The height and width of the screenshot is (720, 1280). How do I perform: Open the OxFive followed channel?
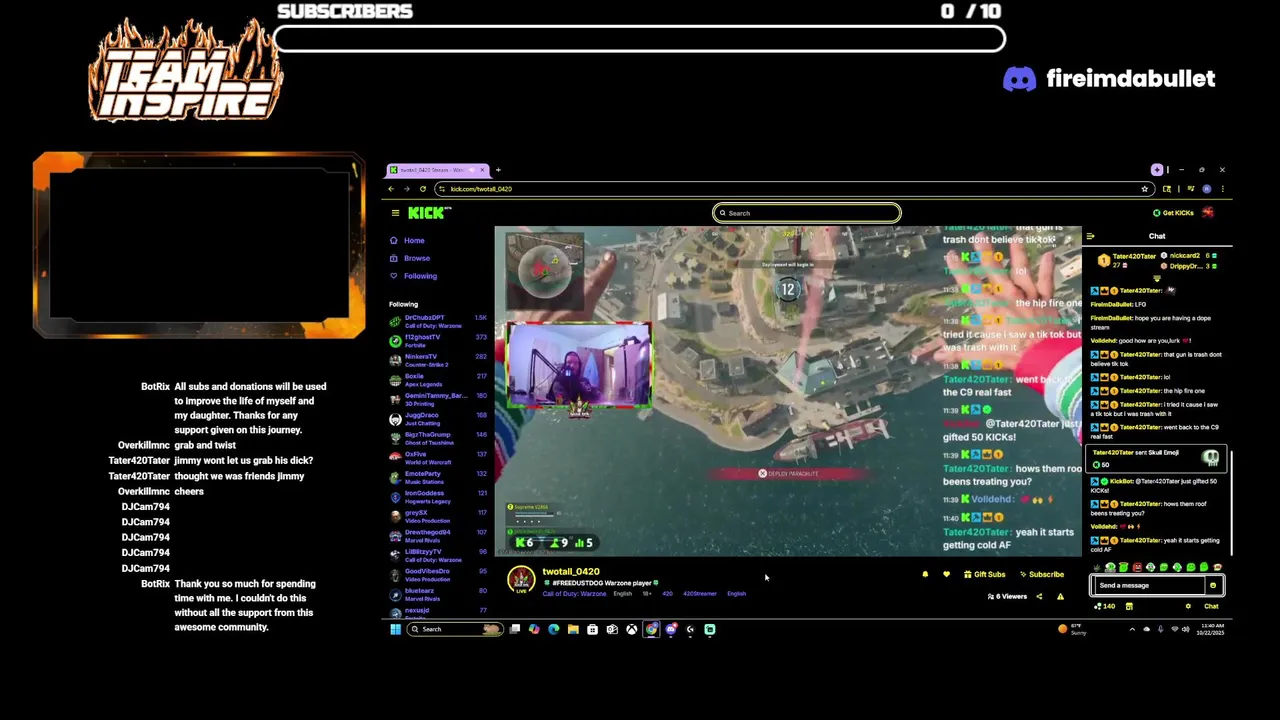pyautogui.click(x=438, y=457)
